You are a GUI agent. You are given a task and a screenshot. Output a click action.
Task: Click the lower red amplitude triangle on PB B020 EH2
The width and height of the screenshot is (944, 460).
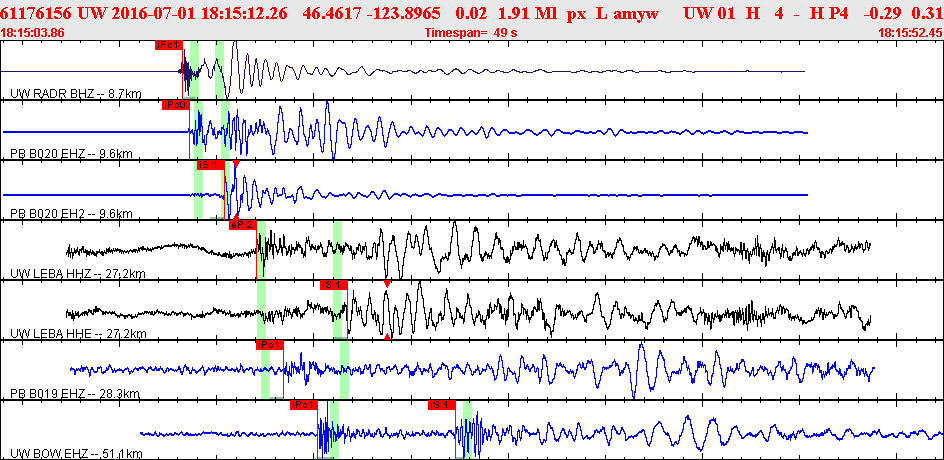[236, 216]
